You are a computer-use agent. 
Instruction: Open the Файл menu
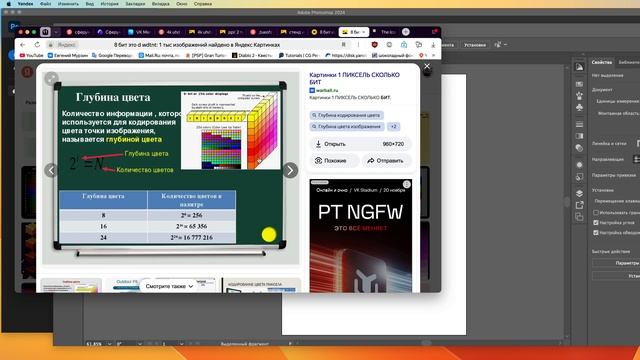click(45, 4)
